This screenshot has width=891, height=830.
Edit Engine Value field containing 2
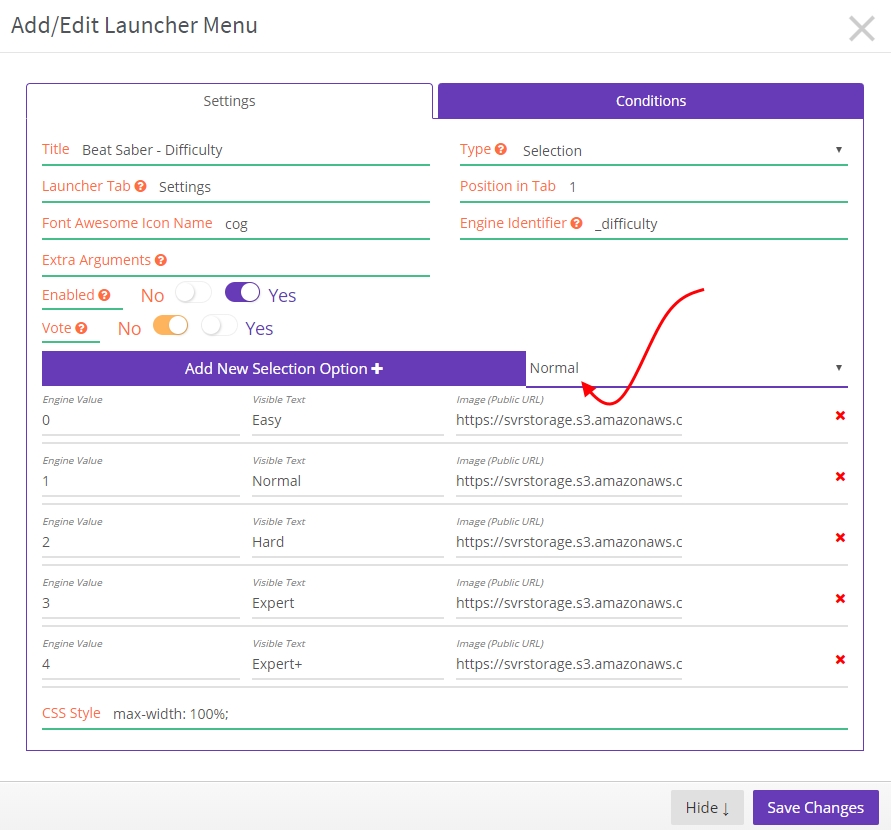[141, 542]
